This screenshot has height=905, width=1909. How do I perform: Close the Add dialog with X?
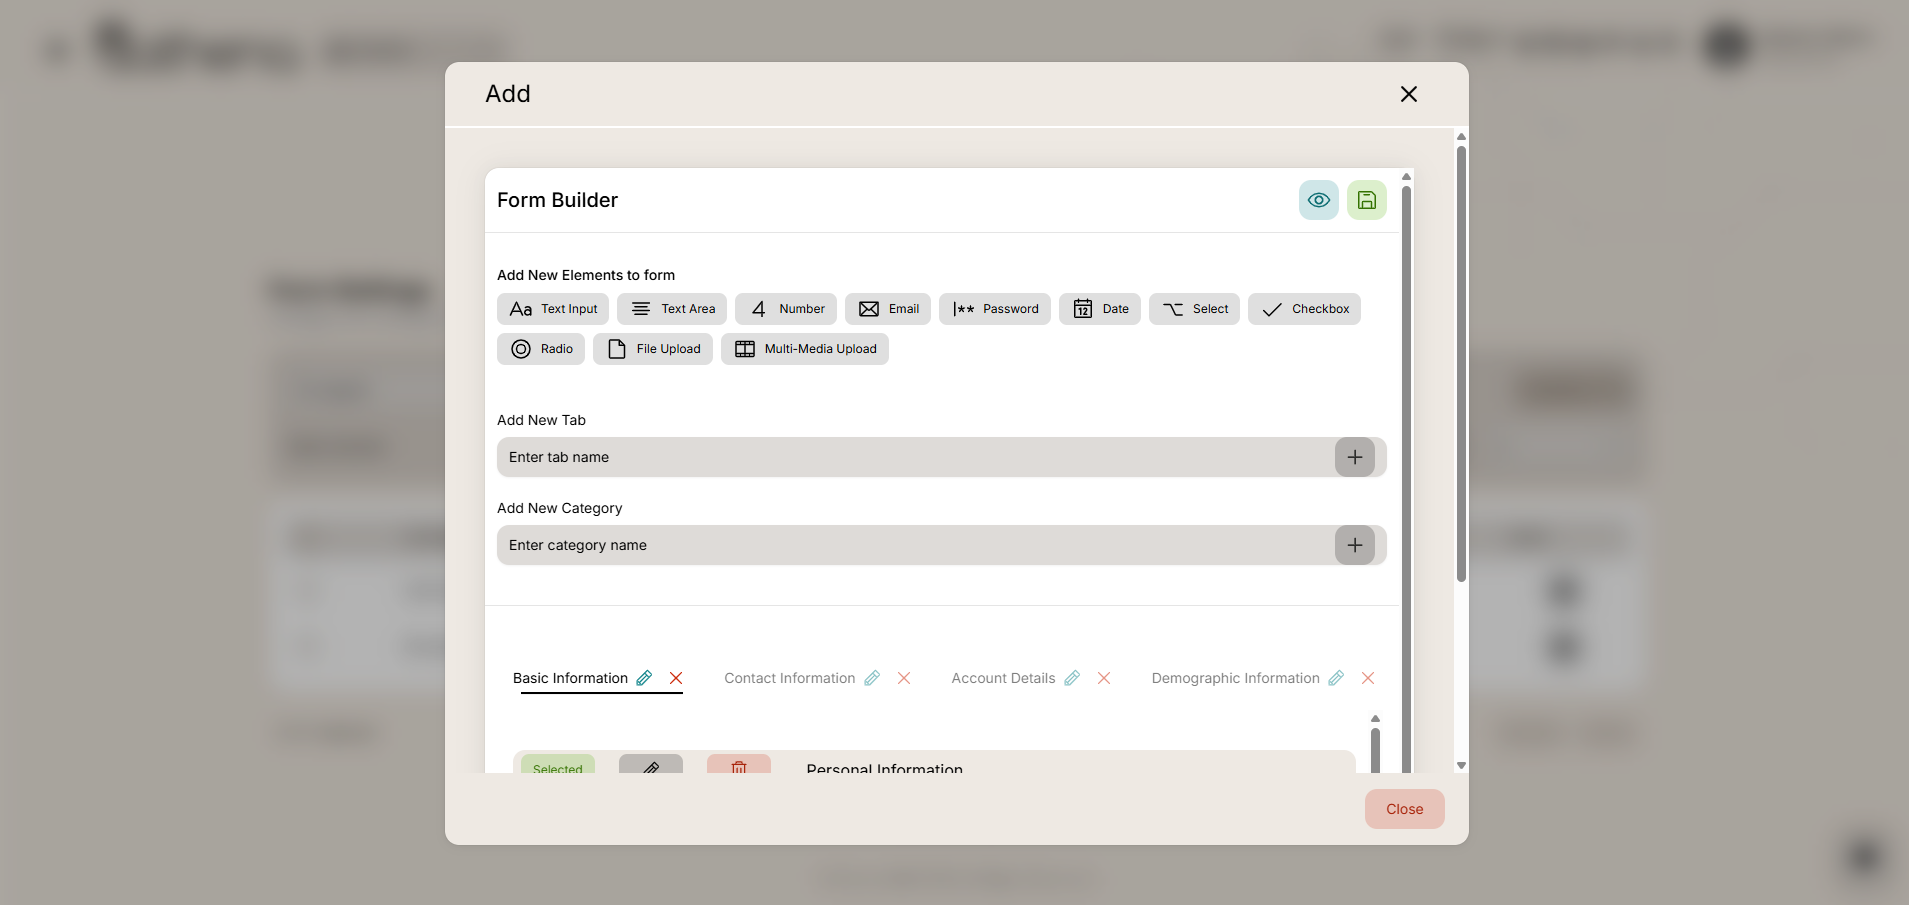(x=1408, y=94)
